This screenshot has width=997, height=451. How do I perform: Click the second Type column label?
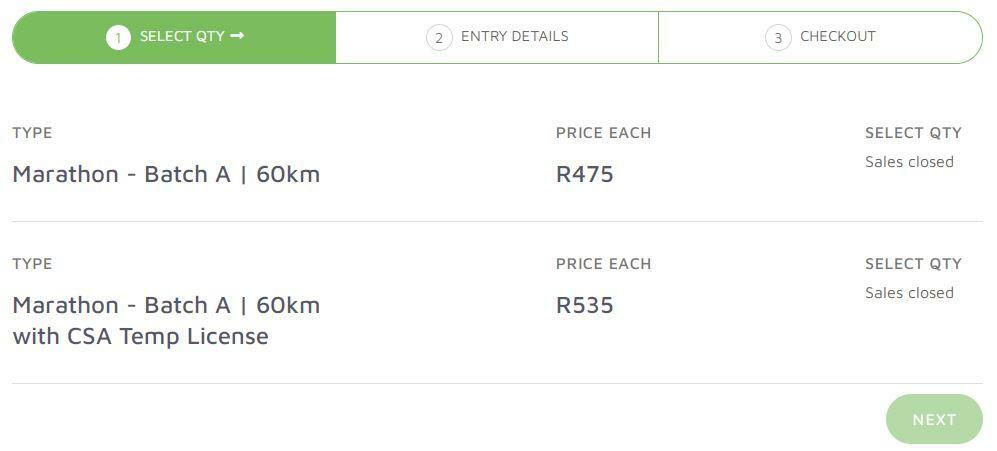tap(32, 264)
